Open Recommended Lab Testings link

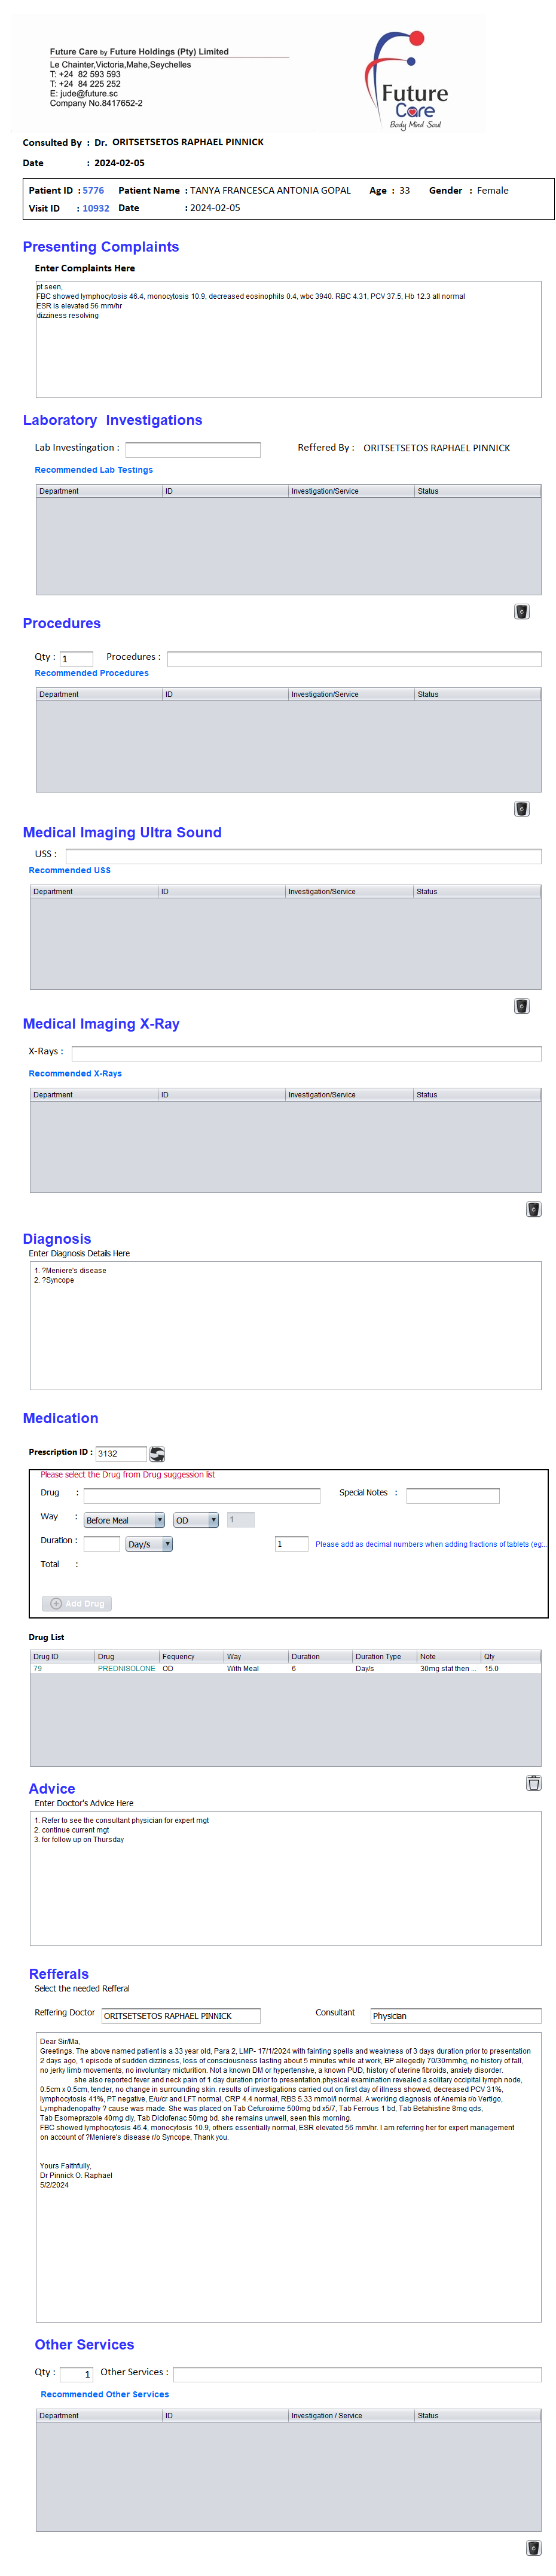(x=94, y=470)
